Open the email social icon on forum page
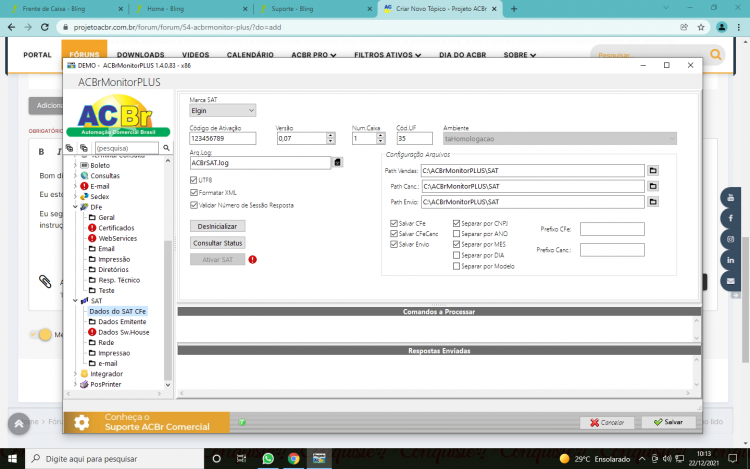 click(x=730, y=281)
